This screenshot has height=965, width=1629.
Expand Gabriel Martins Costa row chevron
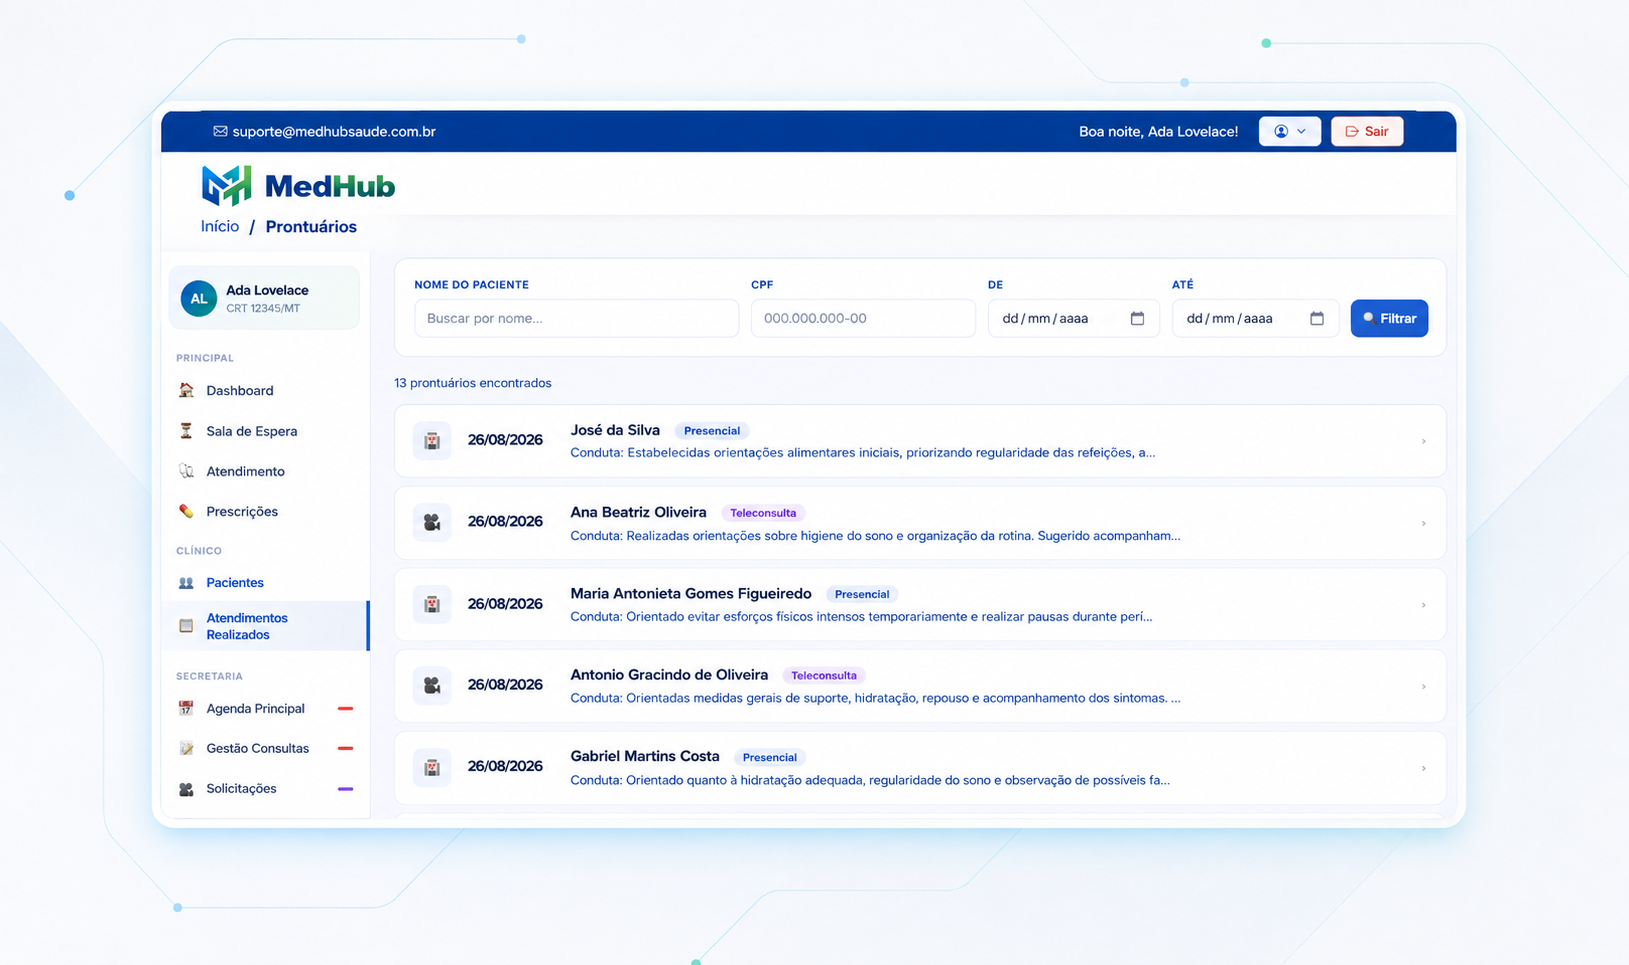(x=1423, y=768)
